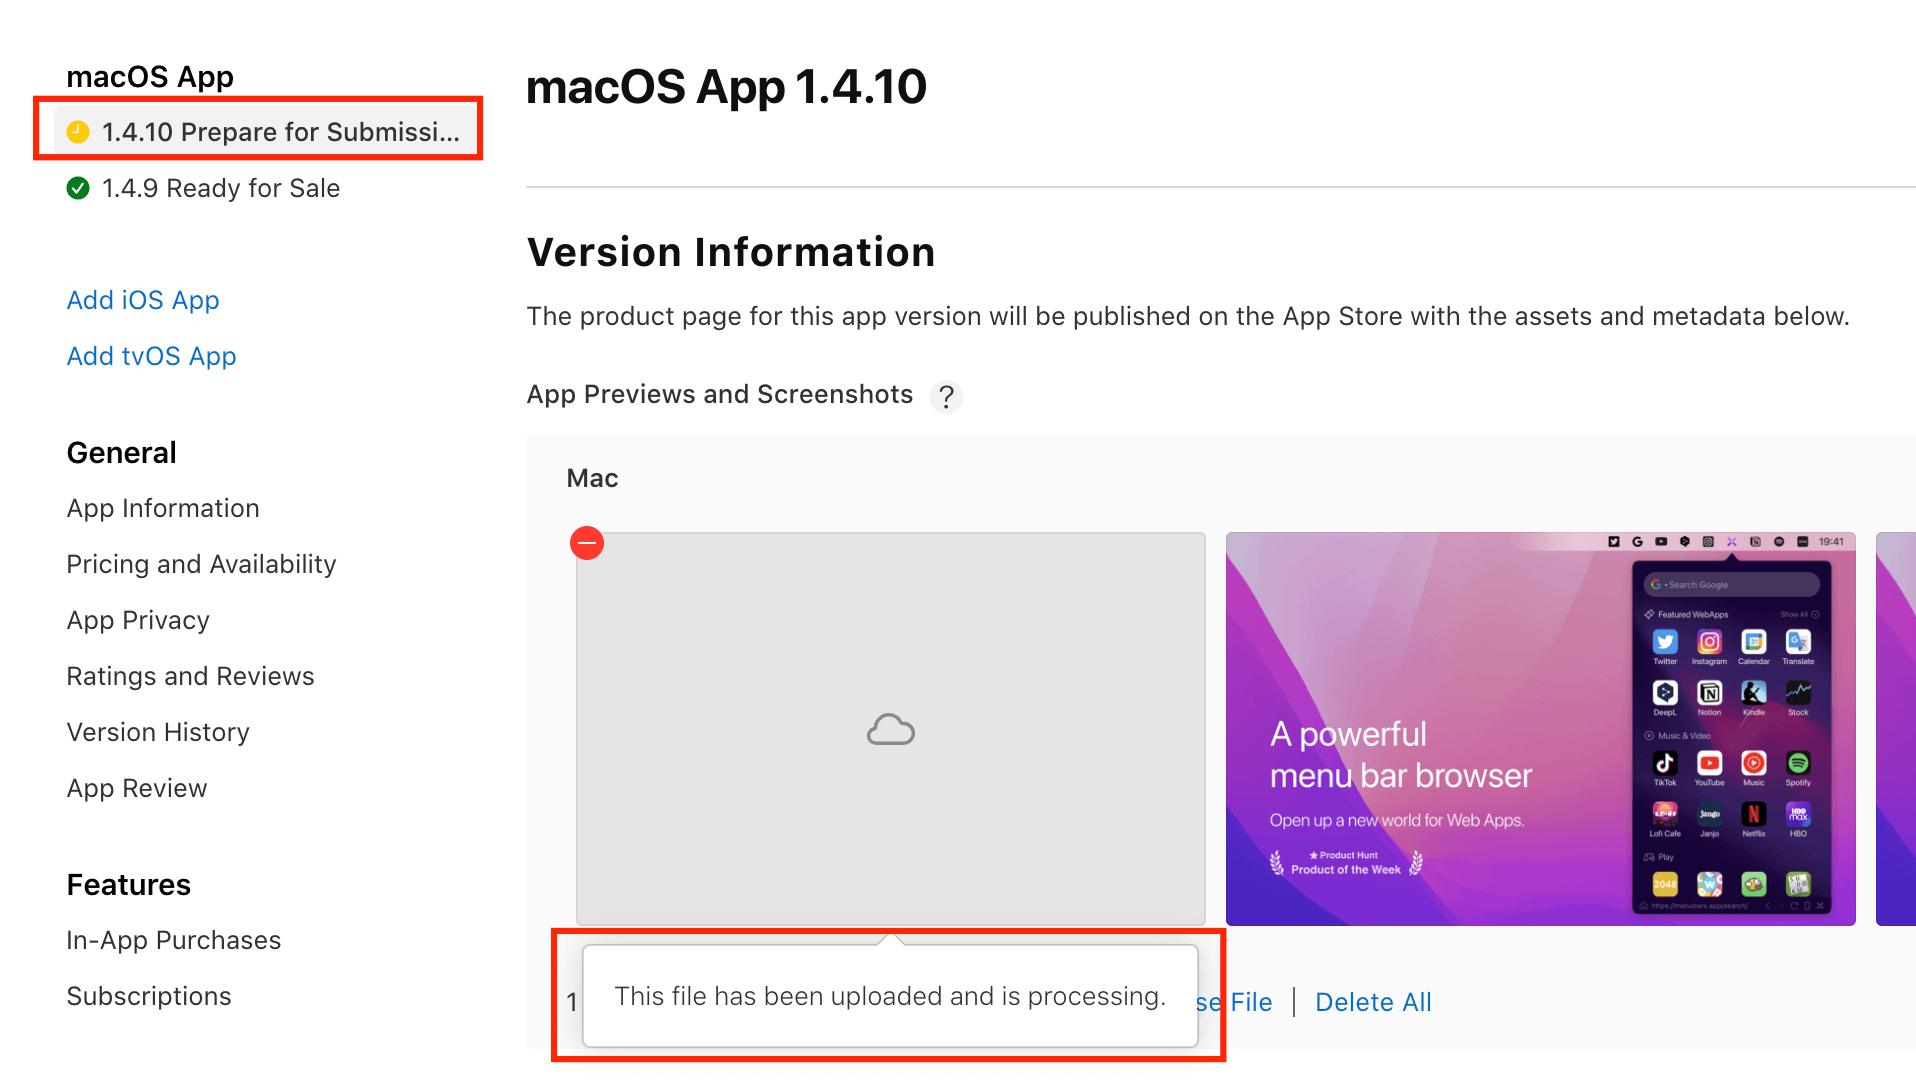Open Subscriptions in Features
This screenshot has width=1916, height=1090.
pos(149,996)
